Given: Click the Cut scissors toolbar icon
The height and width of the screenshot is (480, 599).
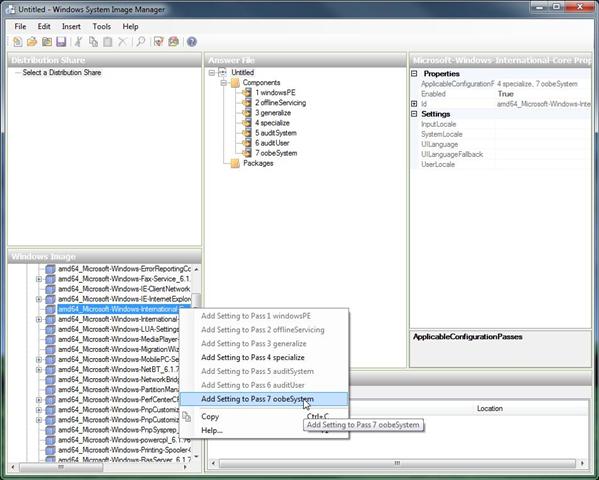Looking at the screenshot, I should pyautogui.click(x=78, y=42).
